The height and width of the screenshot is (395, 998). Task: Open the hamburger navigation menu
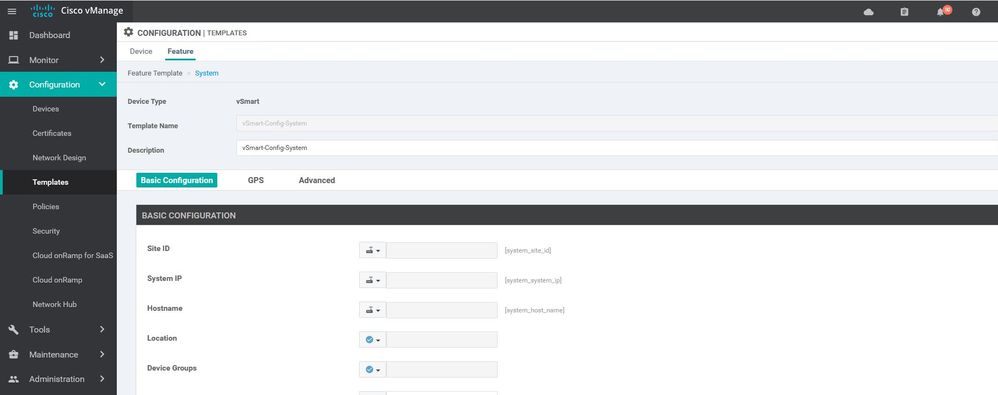pos(11,11)
